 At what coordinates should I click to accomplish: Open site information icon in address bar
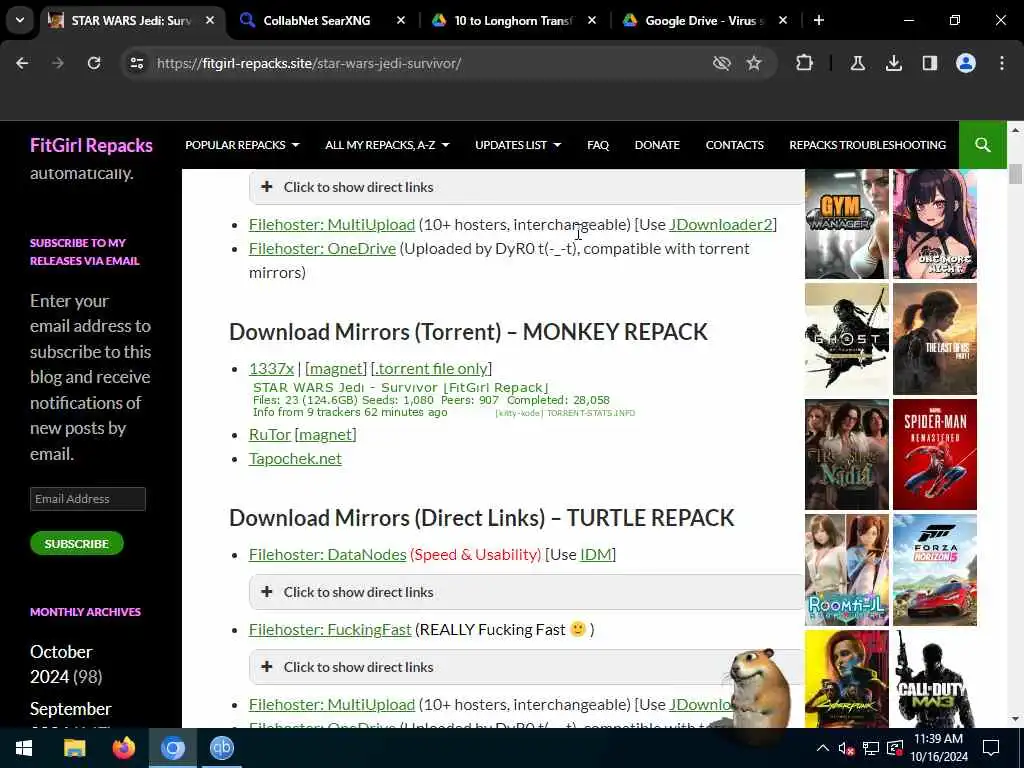pyautogui.click(x=136, y=63)
